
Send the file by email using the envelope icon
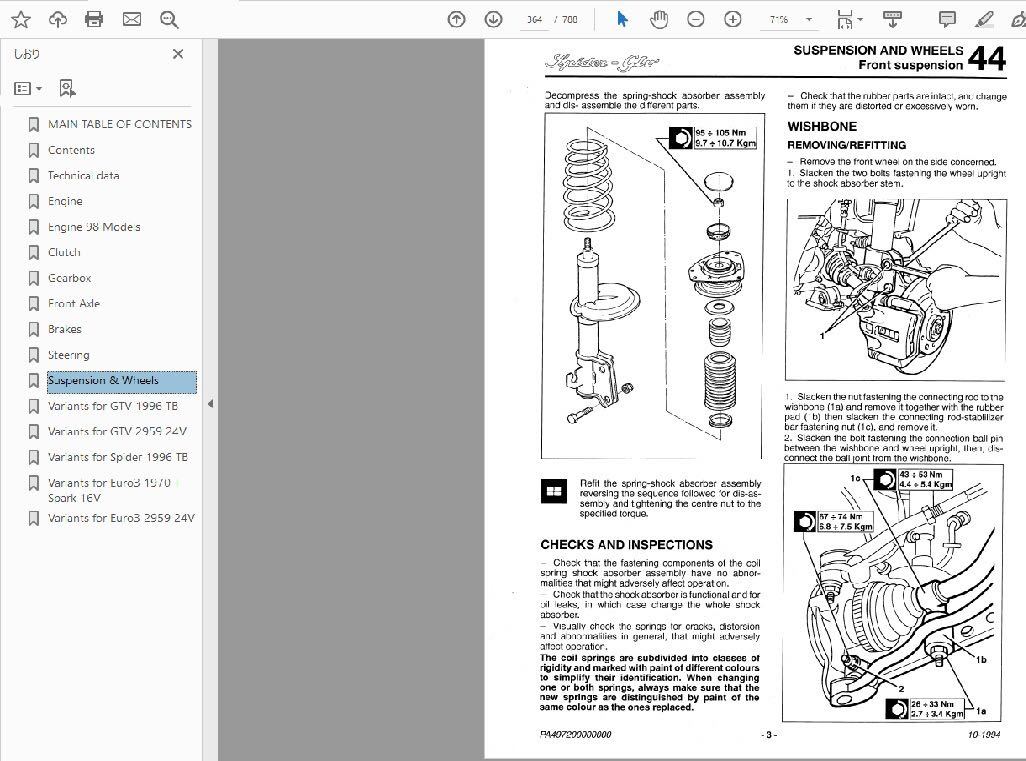coord(132,20)
